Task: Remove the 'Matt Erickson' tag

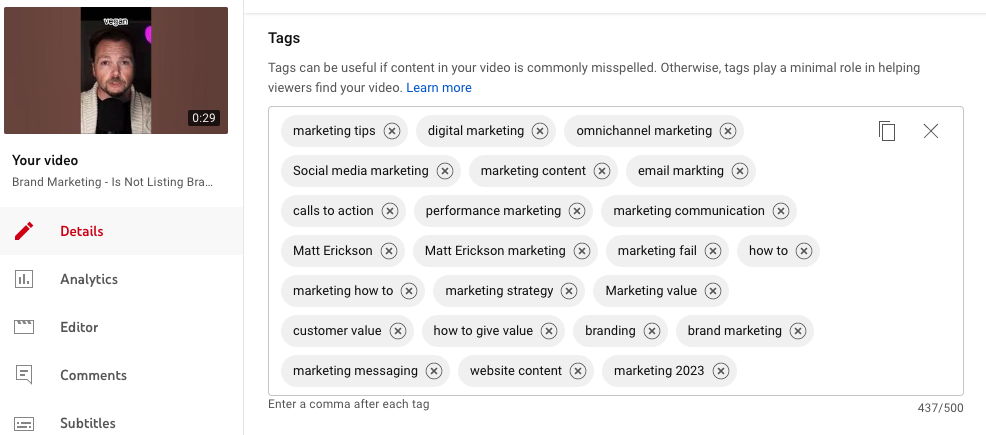Action: [x=389, y=251]
